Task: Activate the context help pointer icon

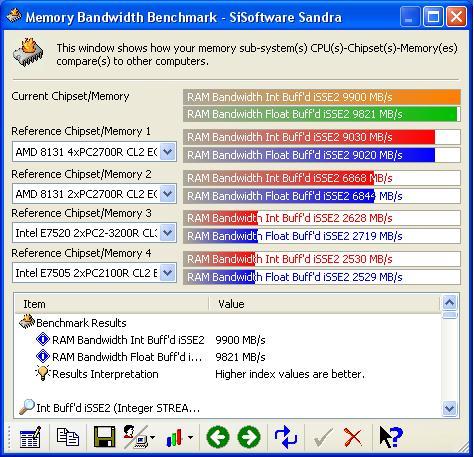Action: click(391, 437)
